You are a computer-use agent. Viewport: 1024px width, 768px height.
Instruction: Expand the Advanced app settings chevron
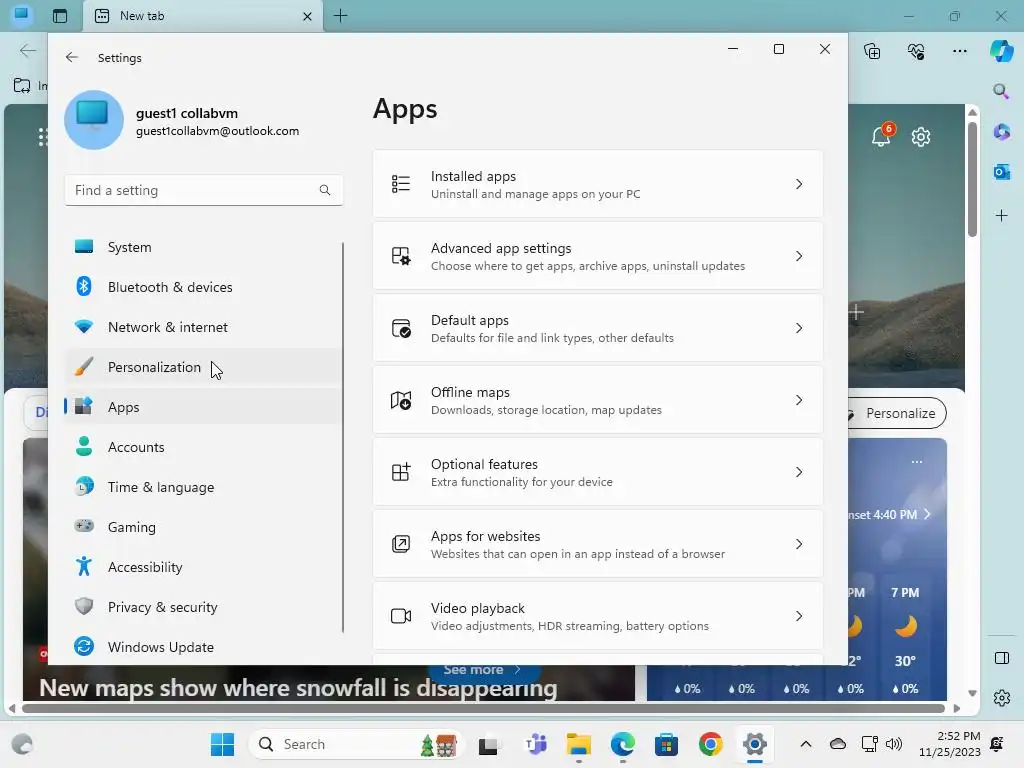coord(799,256)
